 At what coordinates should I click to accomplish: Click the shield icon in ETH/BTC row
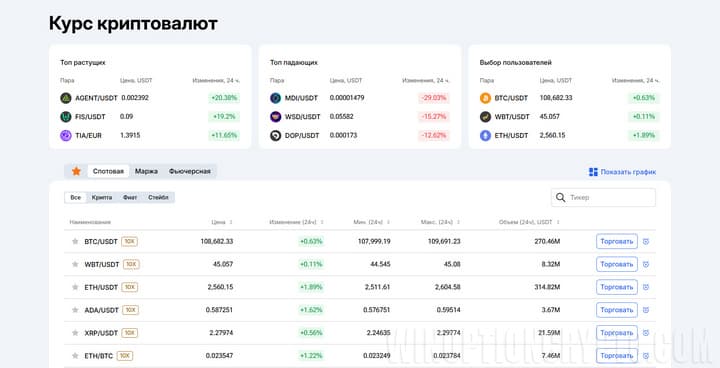pos(646,356)
